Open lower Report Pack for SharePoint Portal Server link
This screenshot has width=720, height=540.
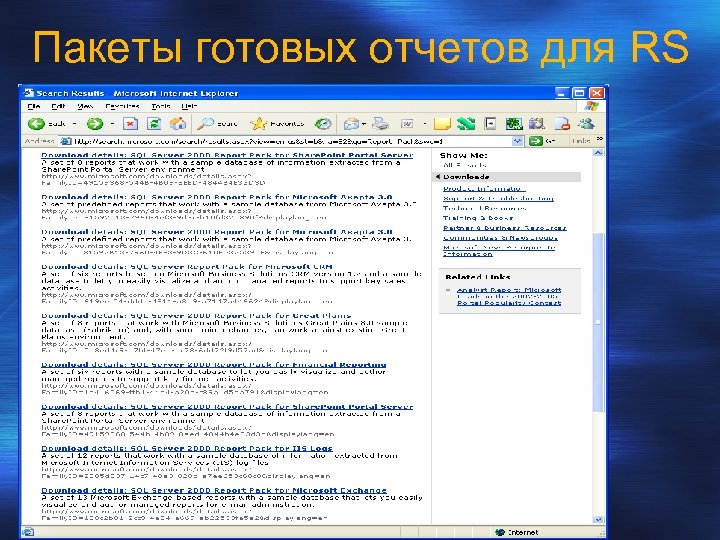(227, 406)
